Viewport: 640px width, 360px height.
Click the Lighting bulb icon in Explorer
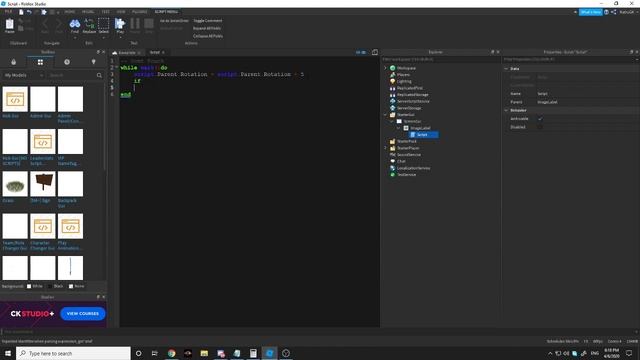pyautogui.click(x=393, y=81)
